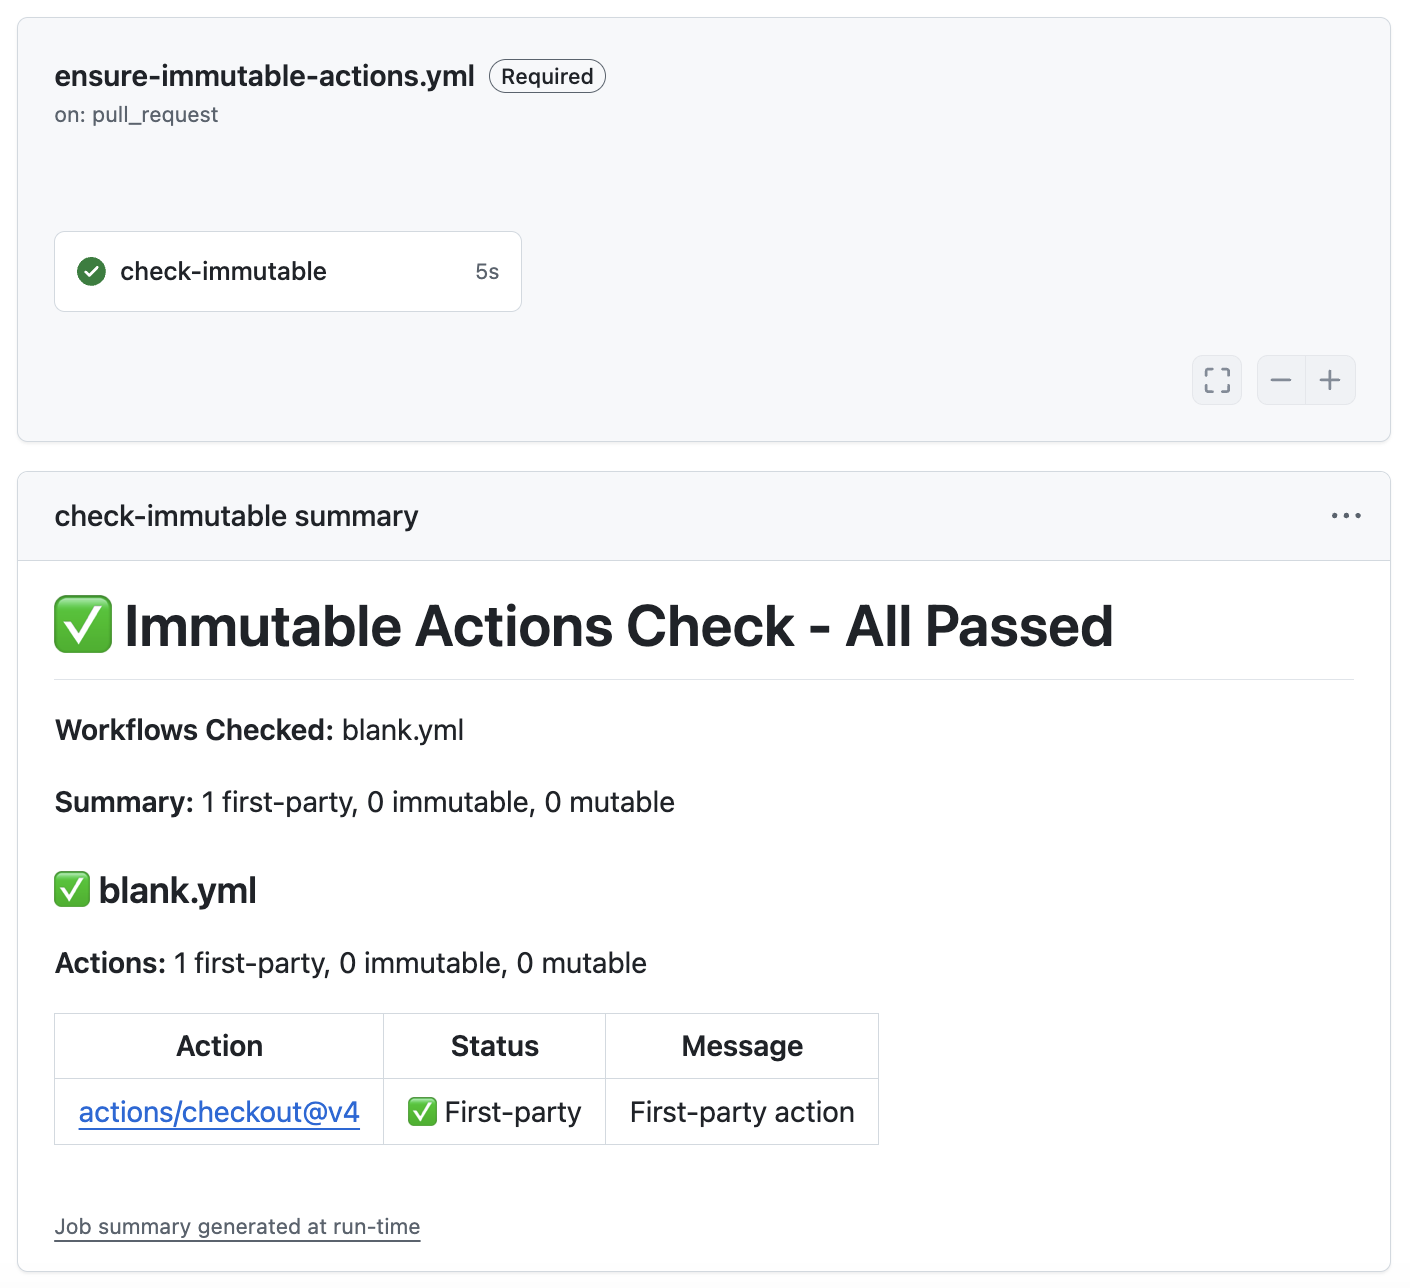Zoom out the workflow graph
Viewport: 1410px width, 1288px height.
click(x=1280, y=380)
